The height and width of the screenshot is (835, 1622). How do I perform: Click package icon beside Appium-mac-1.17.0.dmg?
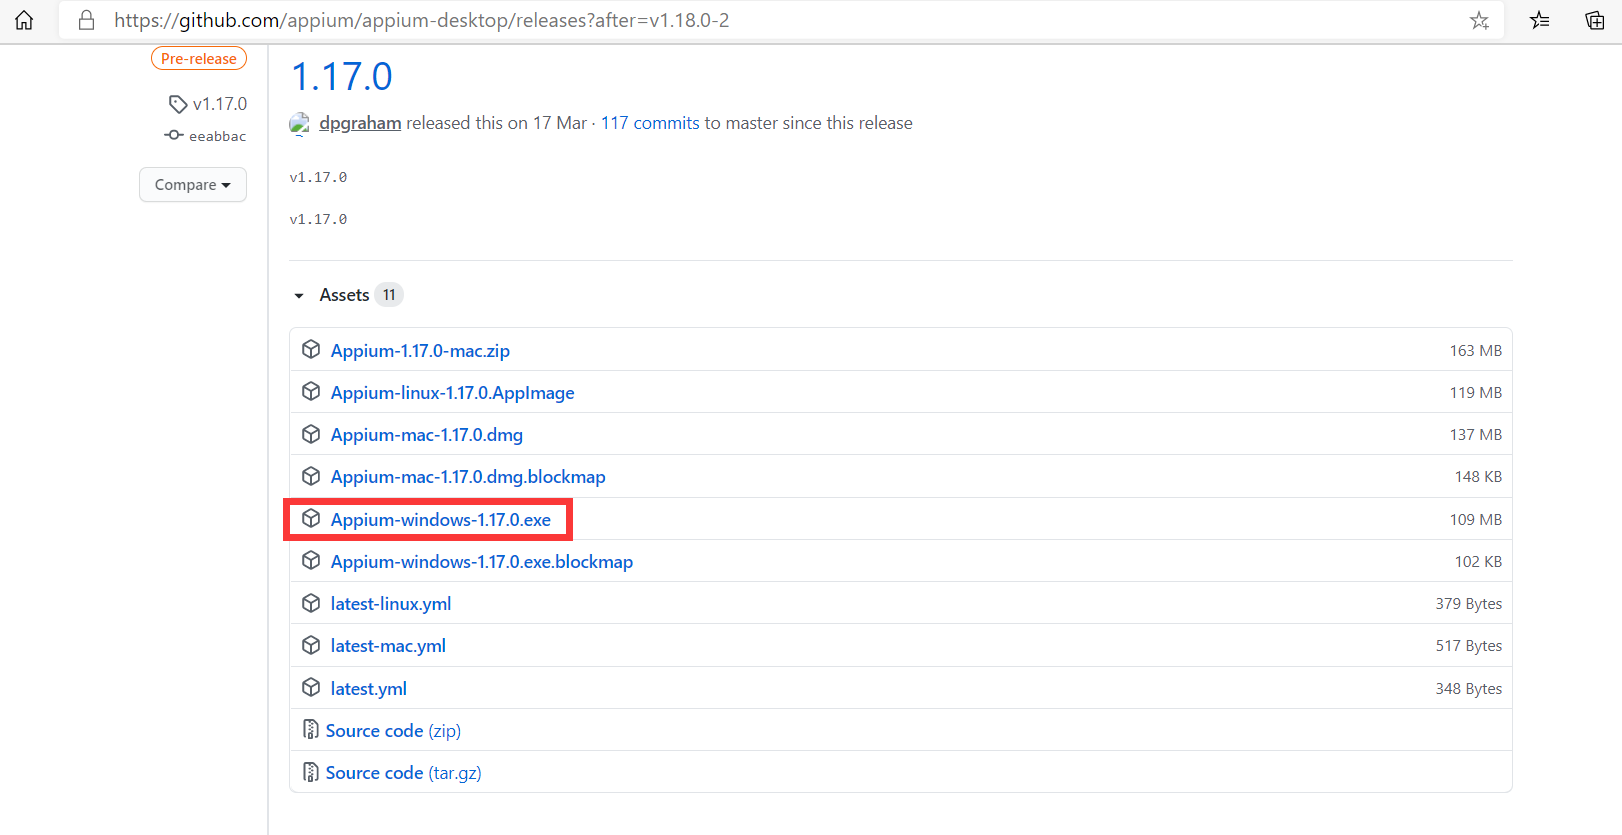pos(311,434)
